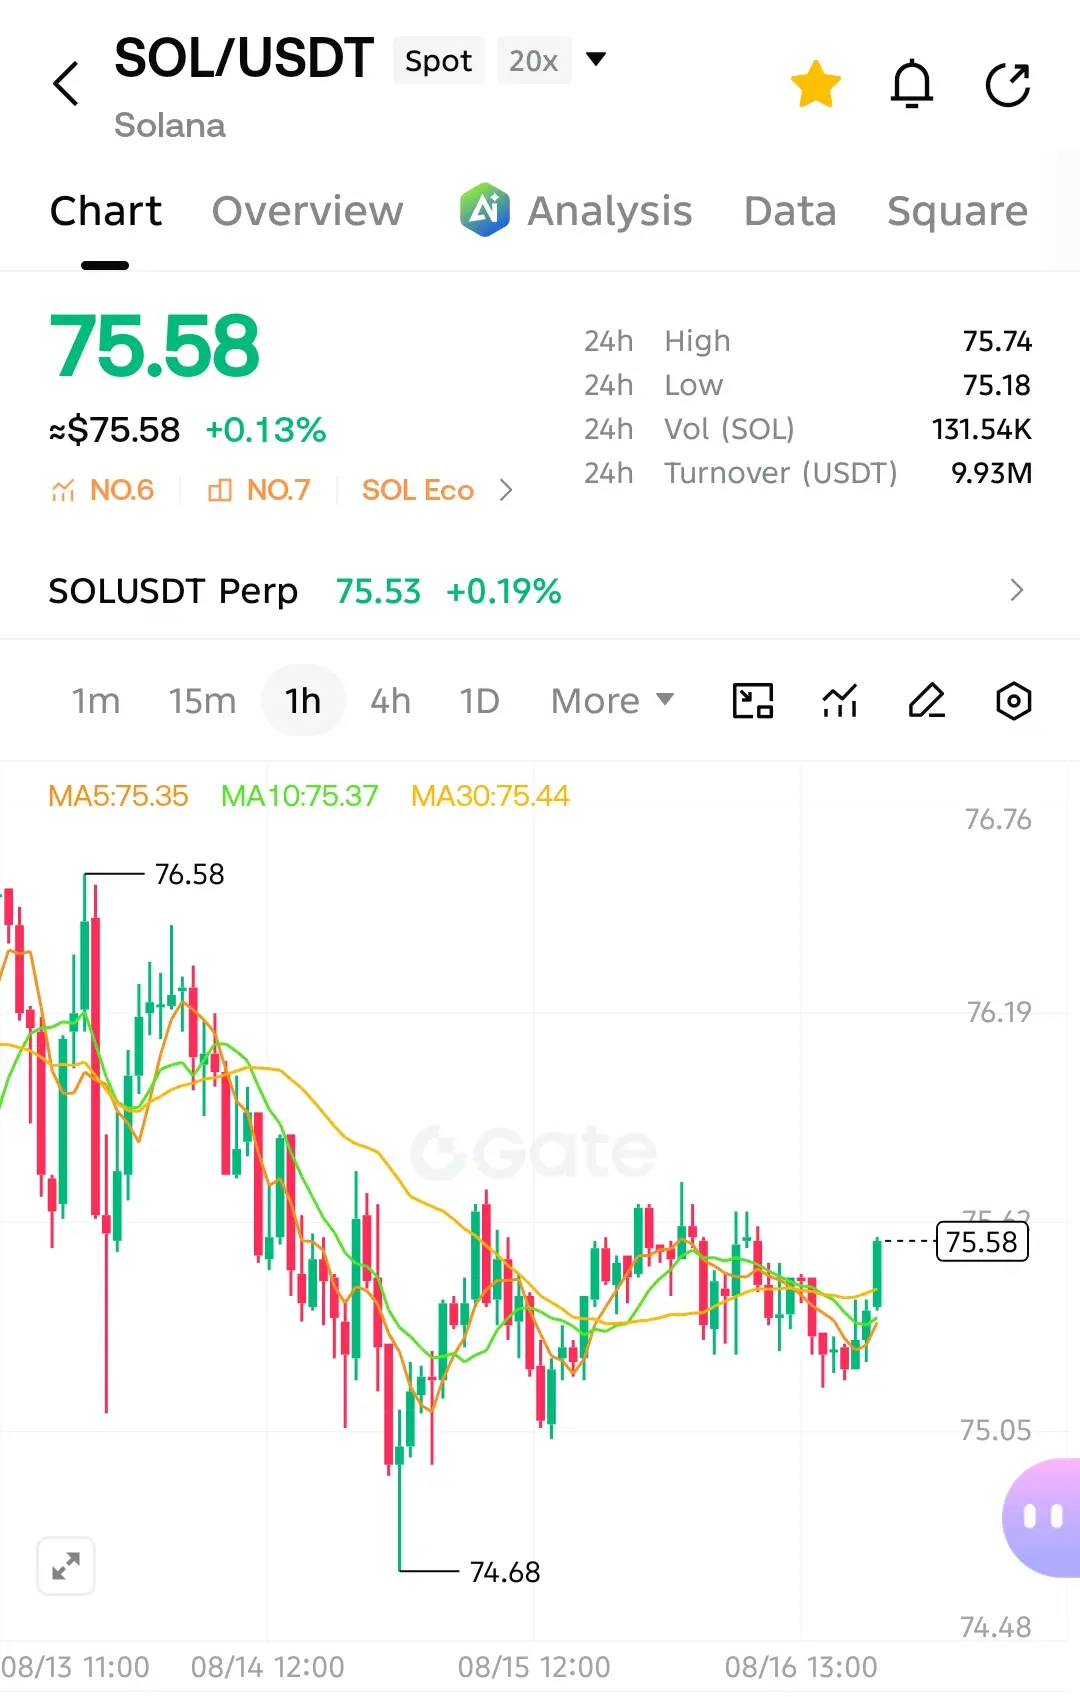Open the NO.7 ranking link
The height and width of the screenshot is (1697, 1080).
pyautogui.click(x=259, y=490)
